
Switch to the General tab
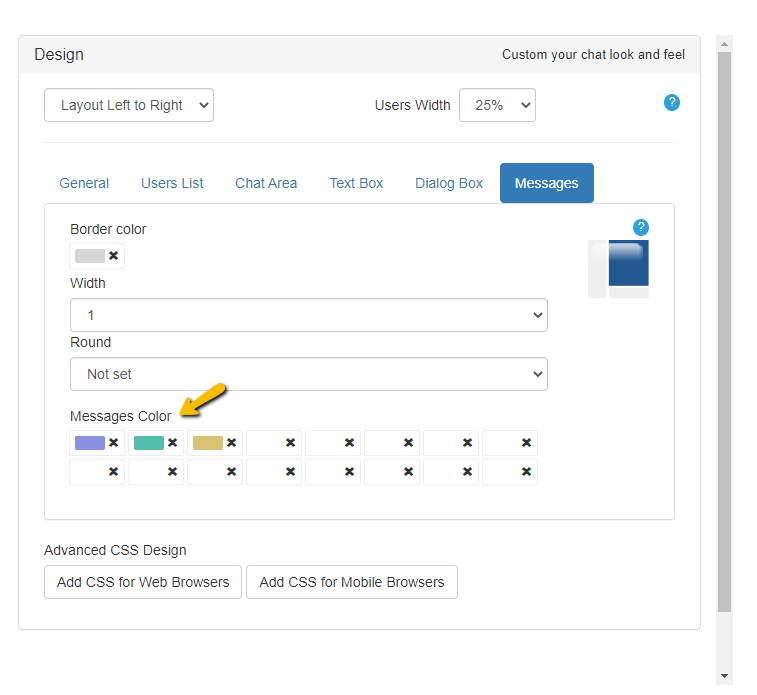pos(84,183)
